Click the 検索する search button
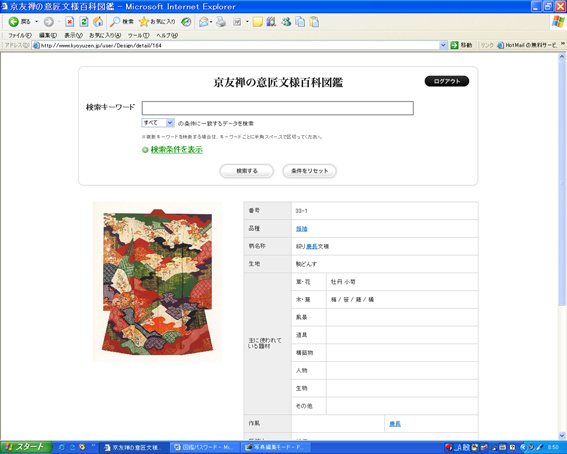Screen dimensions: 567x454 click(247, 171)
